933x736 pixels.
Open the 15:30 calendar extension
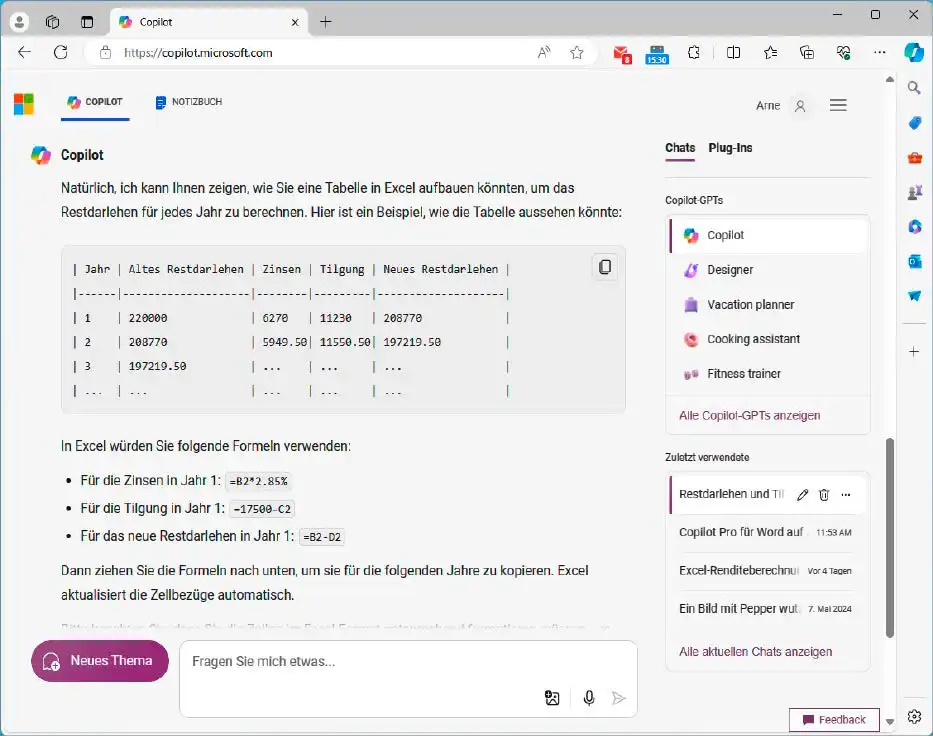click(x=657, y=54)
